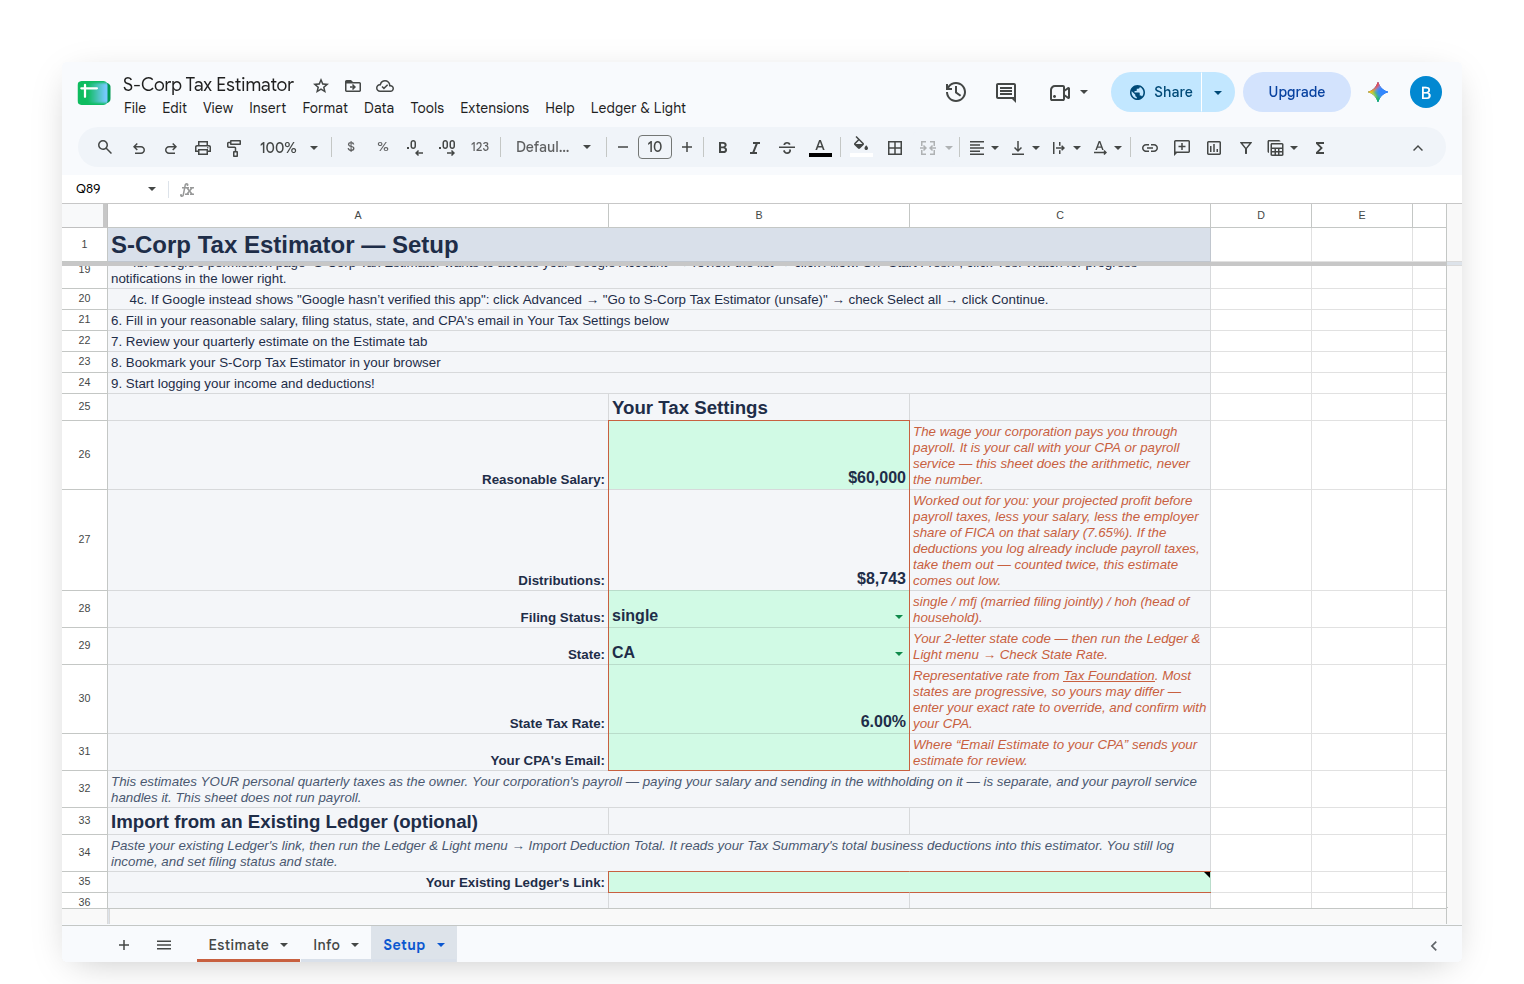Insert a link from toolbar

point(1150,148)
